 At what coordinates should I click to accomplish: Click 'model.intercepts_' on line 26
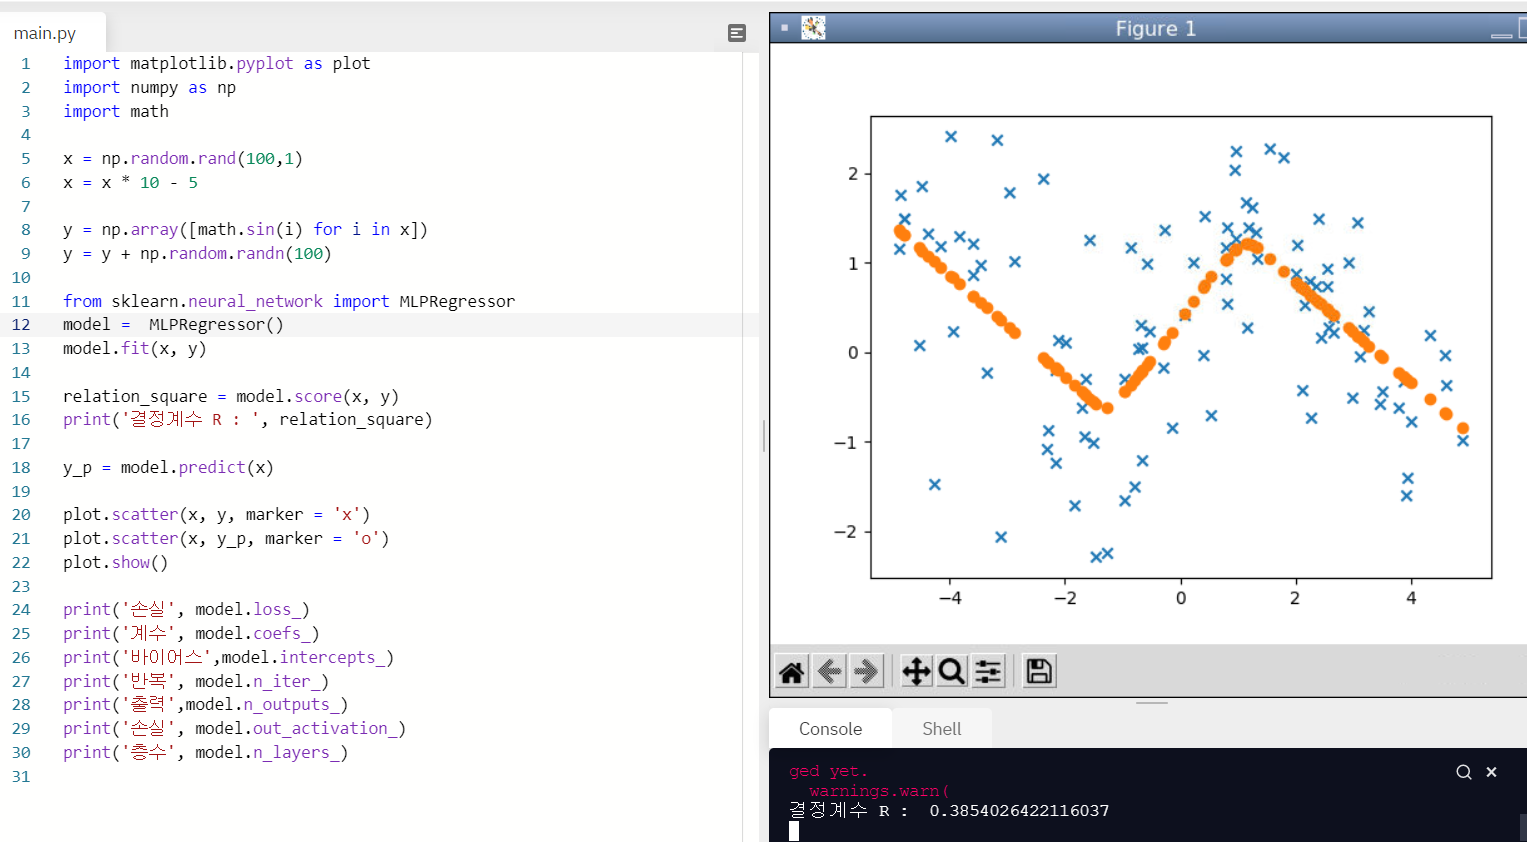click(308, 658)
